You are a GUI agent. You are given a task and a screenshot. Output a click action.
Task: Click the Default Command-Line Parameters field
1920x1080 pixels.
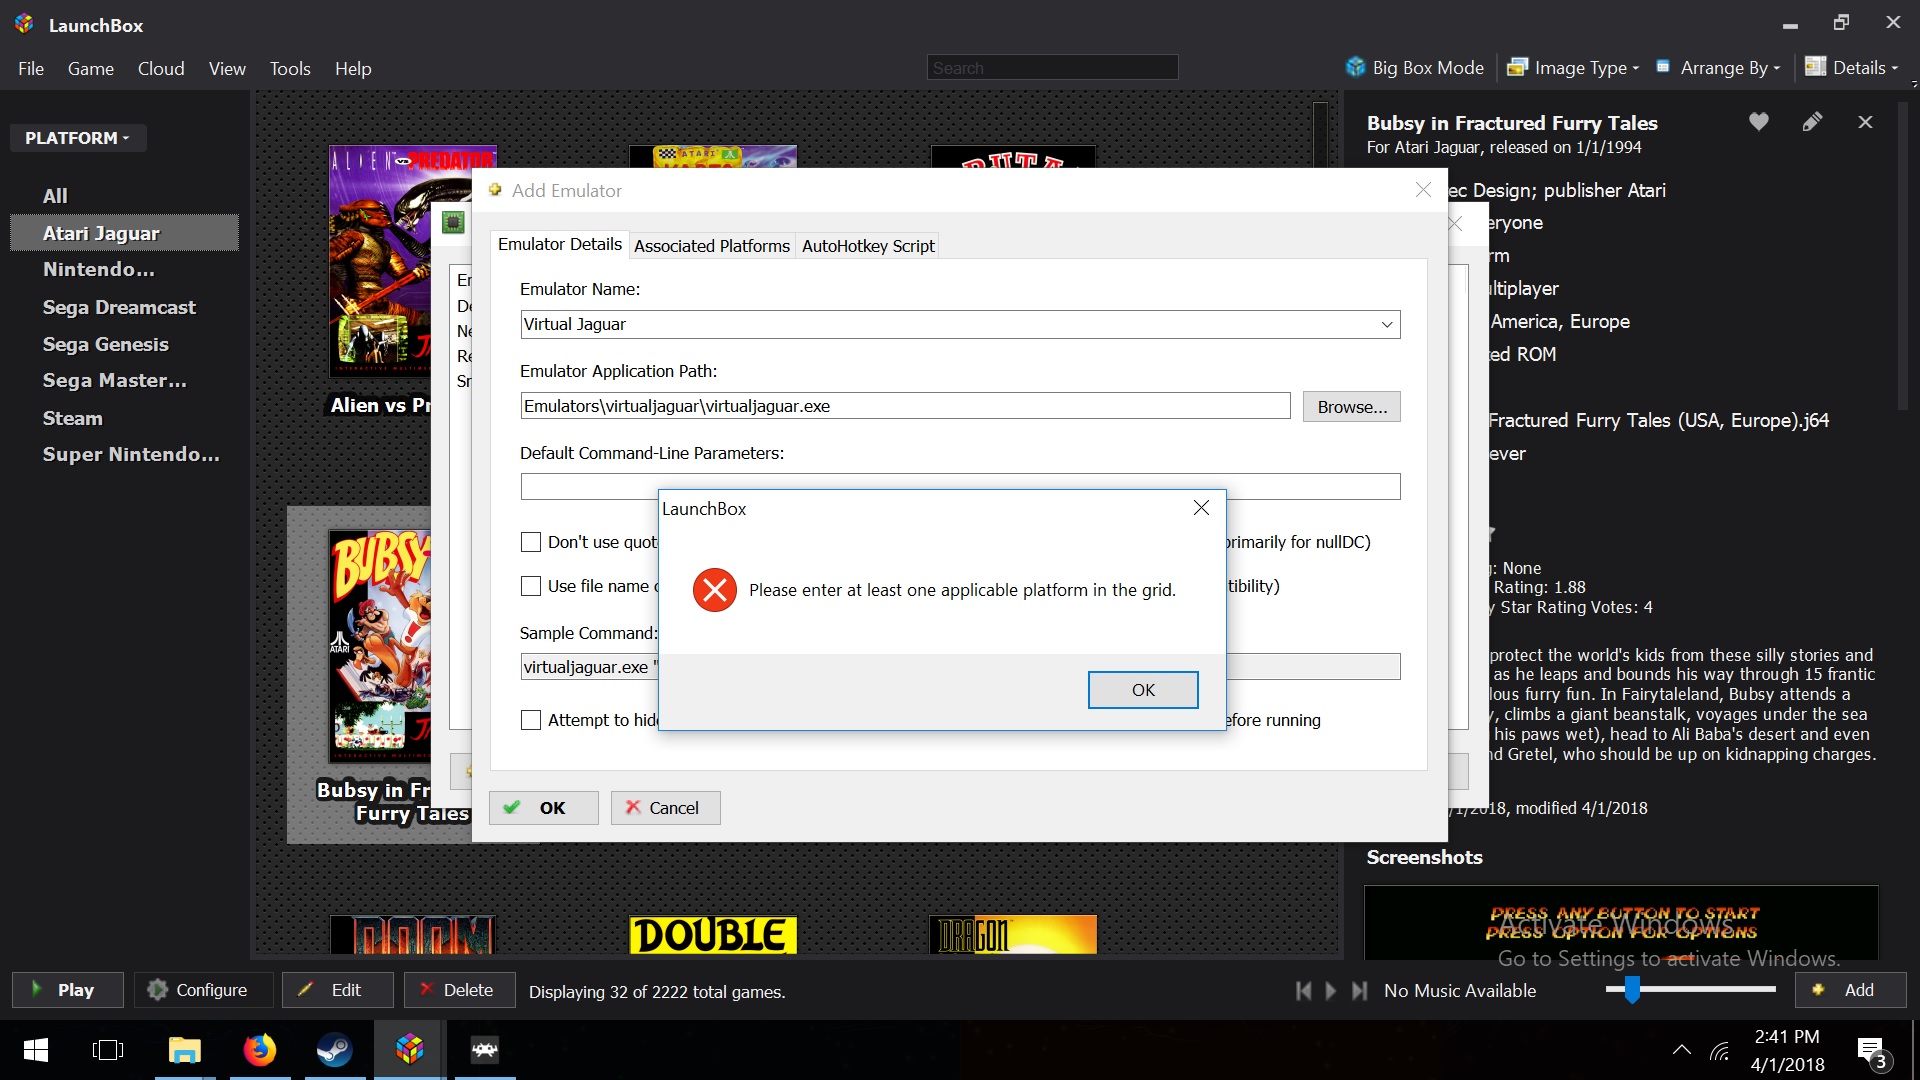pos(960,486)
